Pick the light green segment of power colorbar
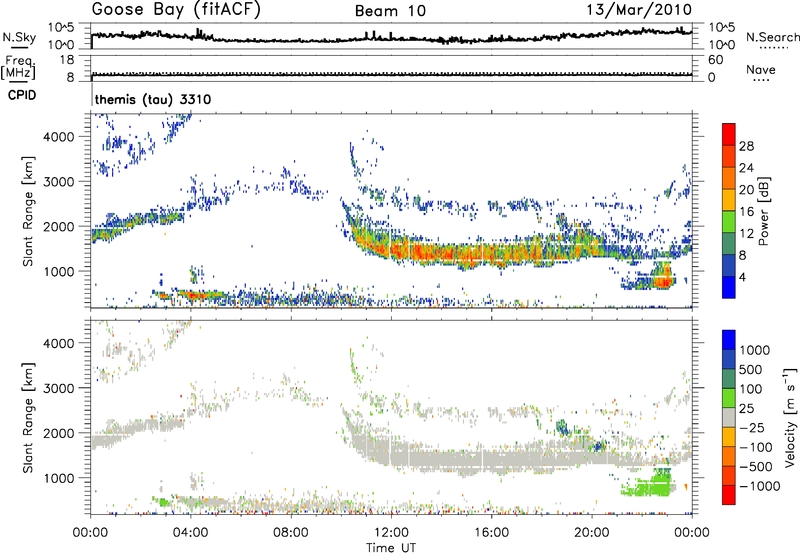The width and height of the screenshot is (800, 554). [729, 221]
